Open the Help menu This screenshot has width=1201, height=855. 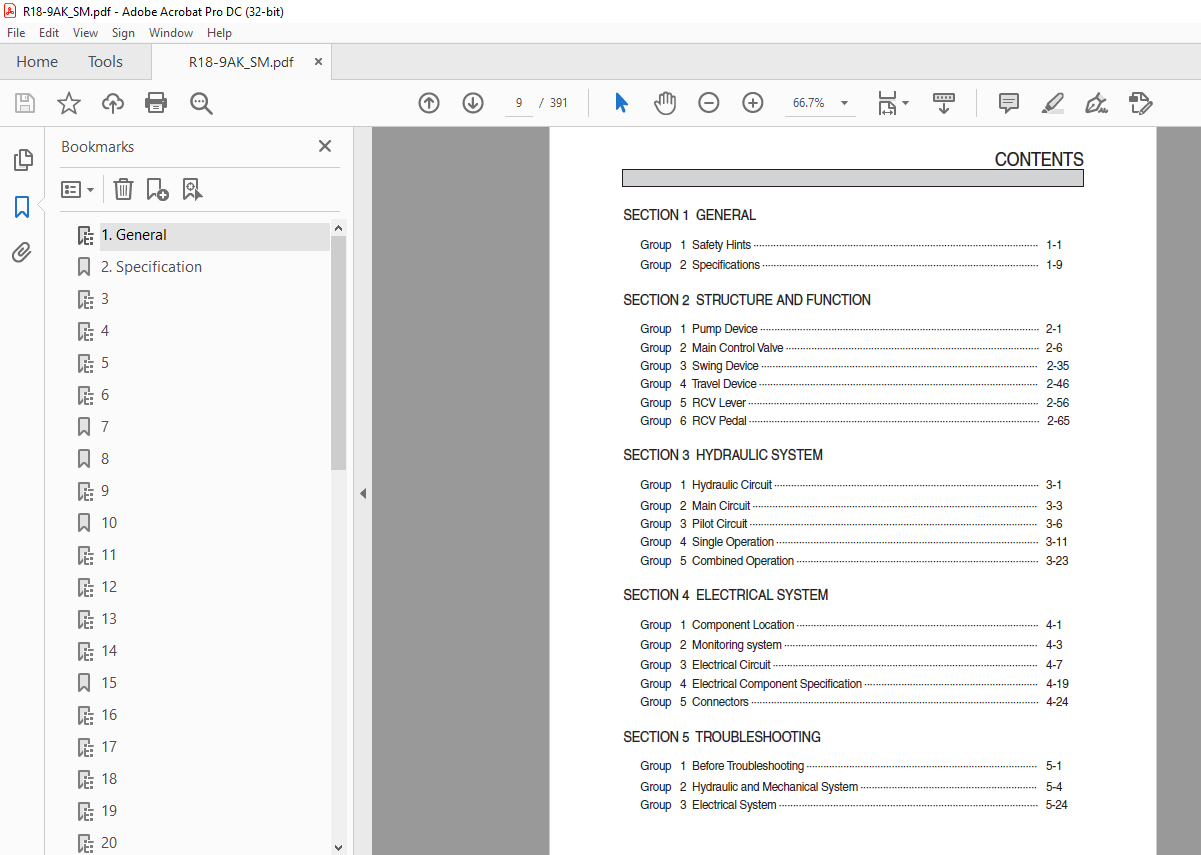click(219, 33)
